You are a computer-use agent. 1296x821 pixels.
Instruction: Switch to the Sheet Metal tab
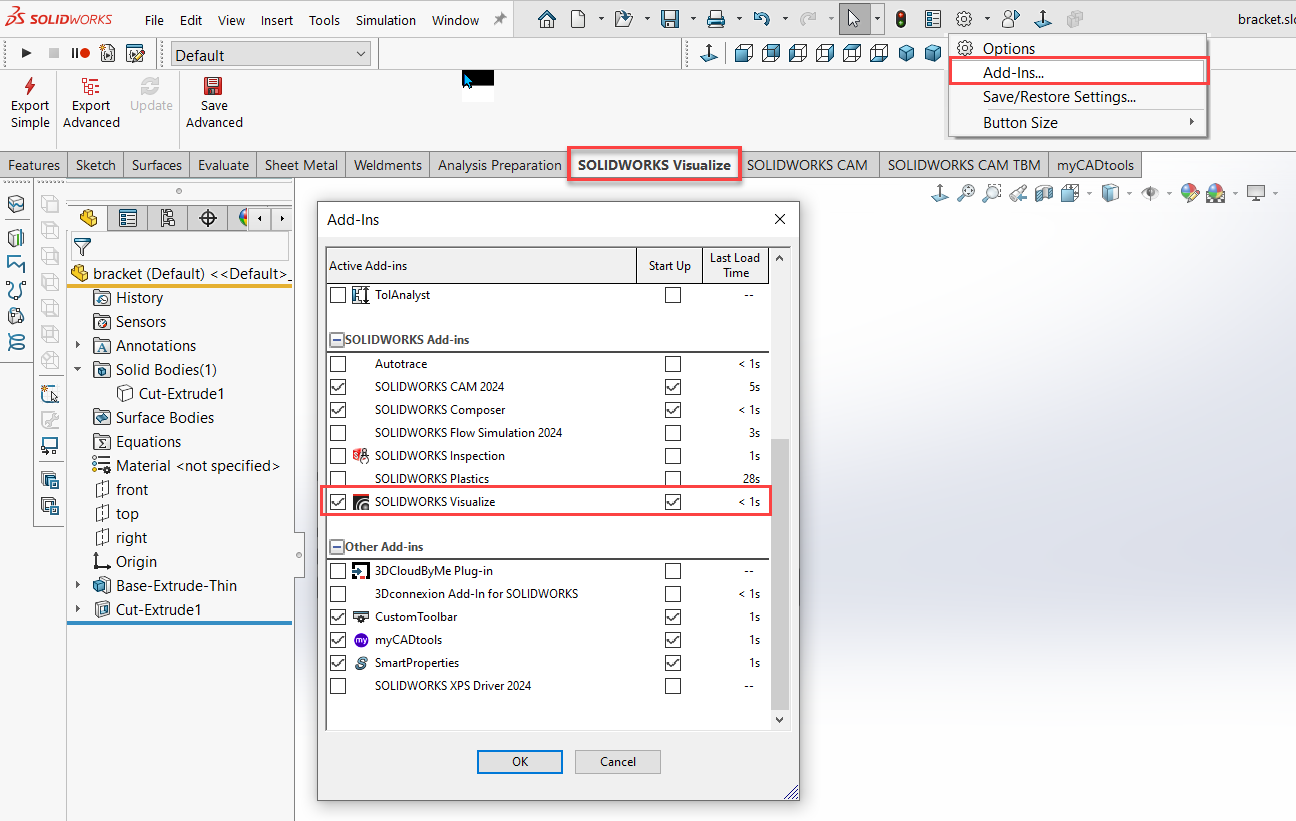(x=301, y=165)
